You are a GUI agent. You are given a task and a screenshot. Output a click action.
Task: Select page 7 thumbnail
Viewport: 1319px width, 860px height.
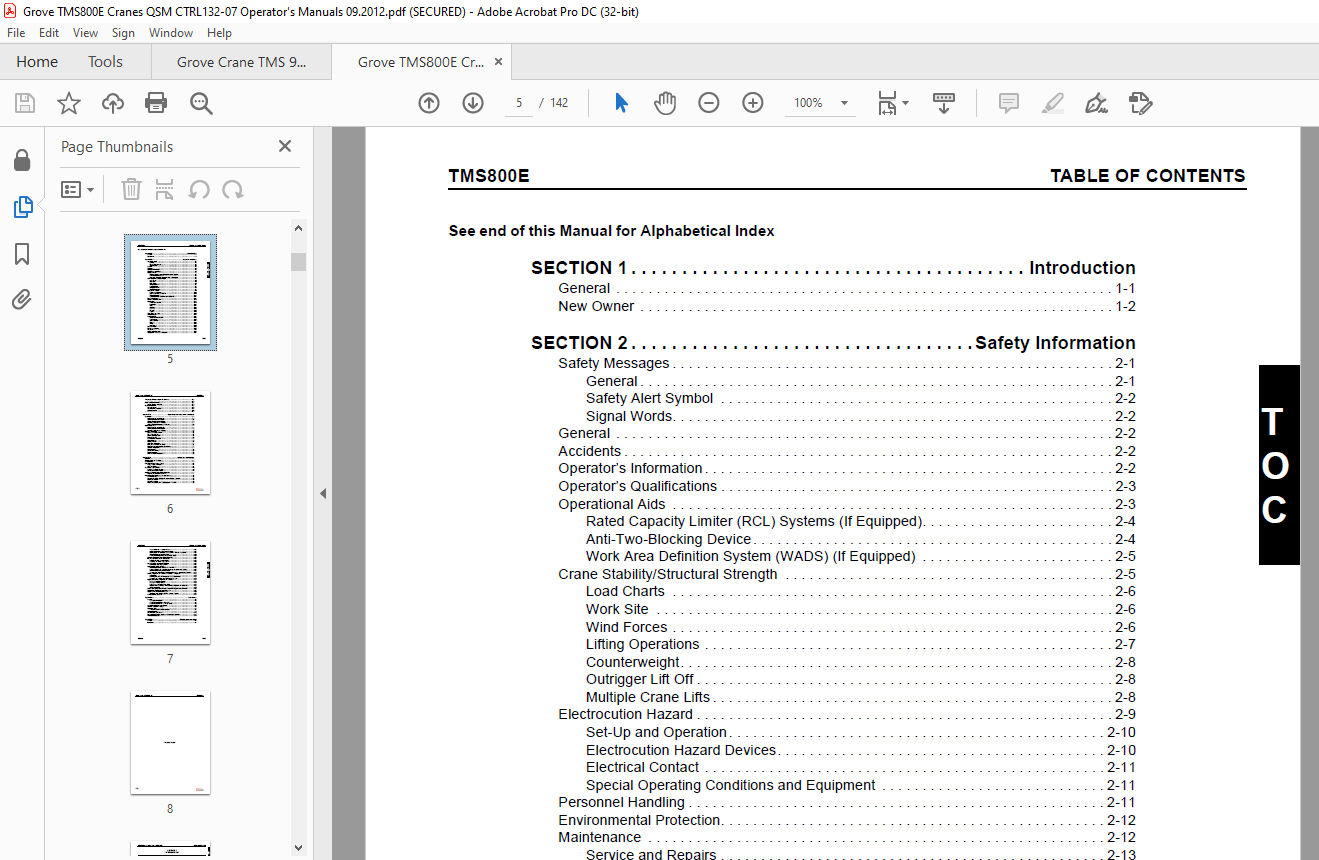click(x=170, y=593)
